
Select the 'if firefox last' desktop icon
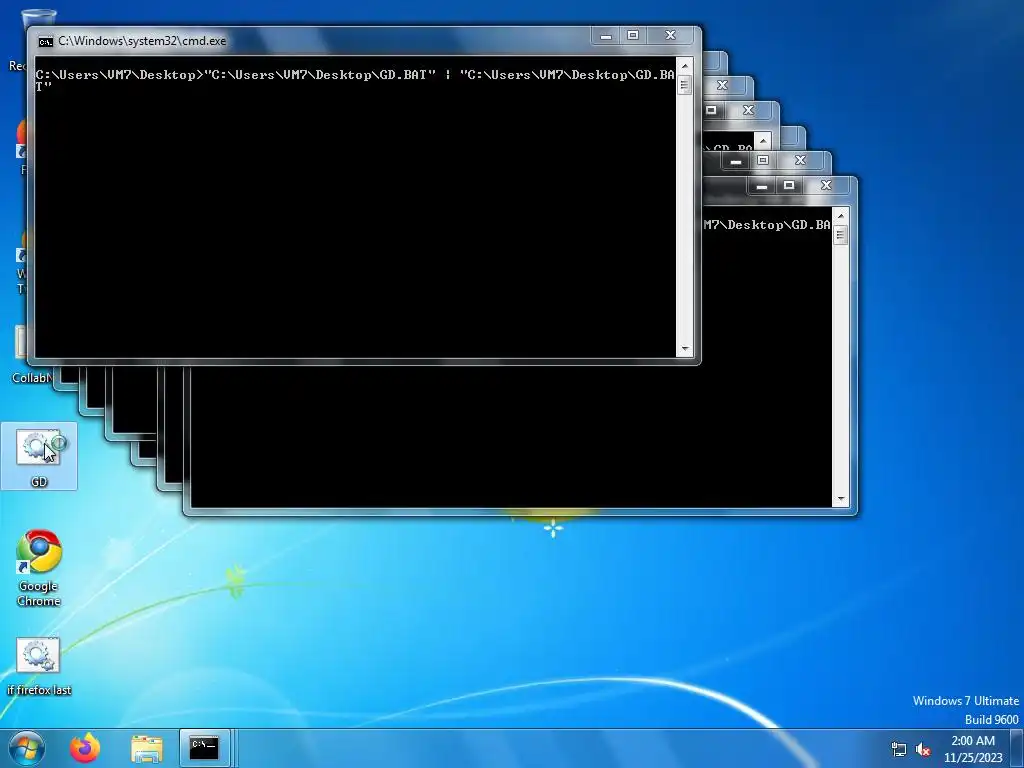39,667
